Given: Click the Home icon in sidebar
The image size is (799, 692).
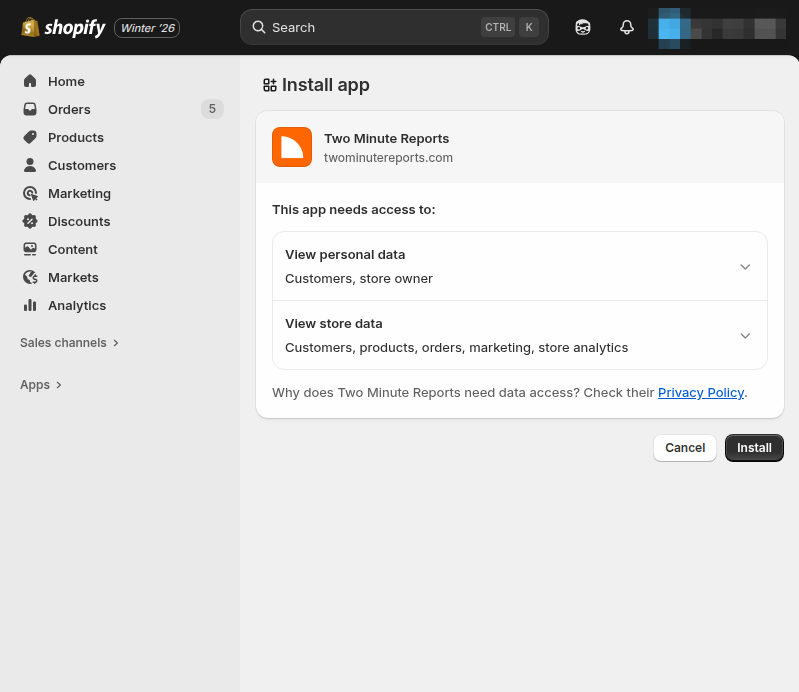Looking at the screenshot, I should click(x=30, y=81).
